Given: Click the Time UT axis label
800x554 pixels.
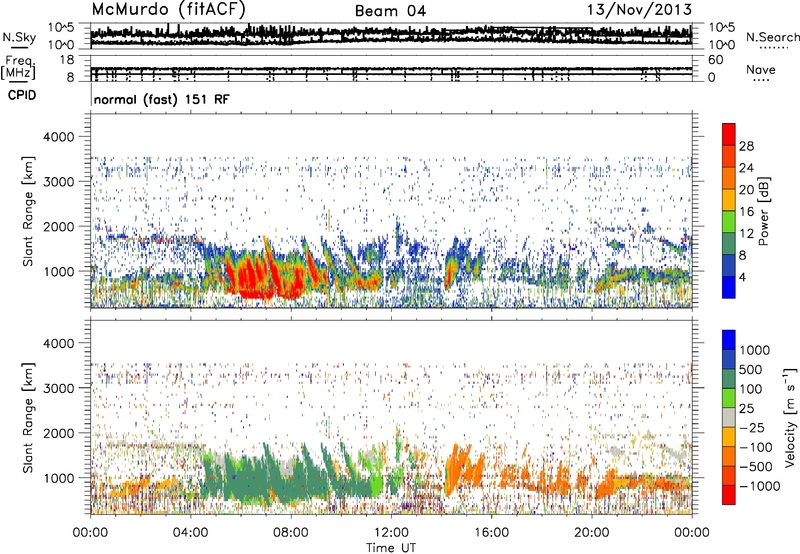Looking at the screenshot, I should (x=391, y=548).
